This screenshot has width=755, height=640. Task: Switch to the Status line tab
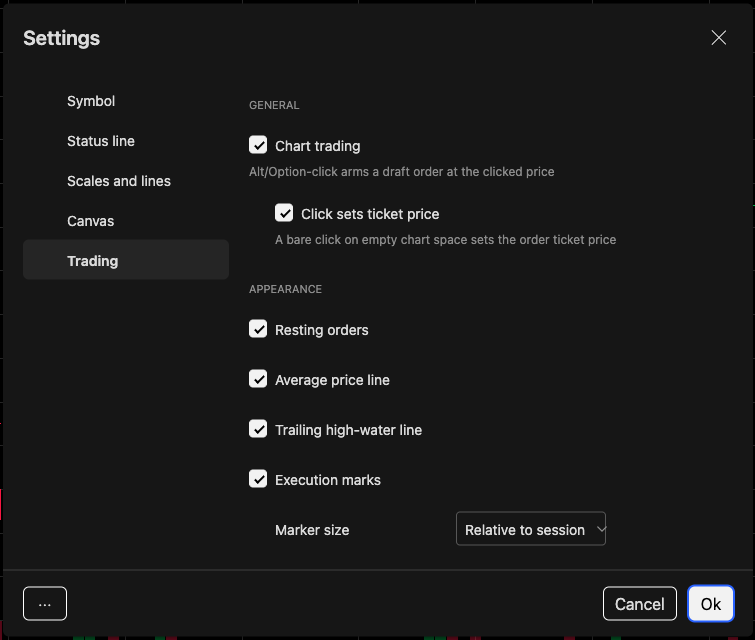click(126, 141)
